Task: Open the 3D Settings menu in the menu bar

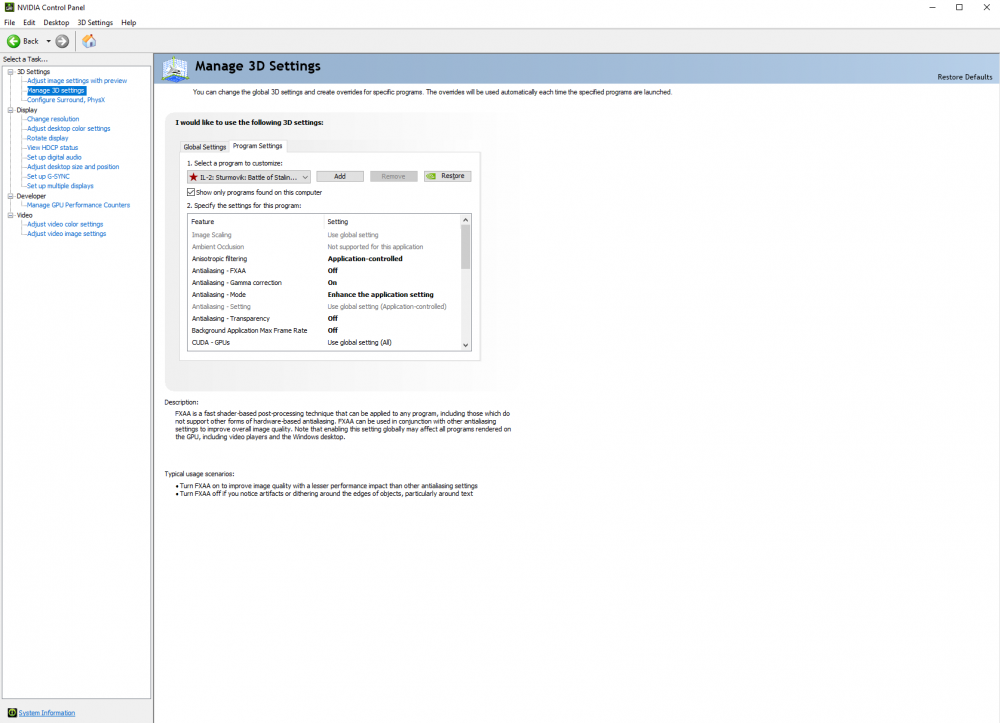Action: pyautogui.click(x=94, y=22)
